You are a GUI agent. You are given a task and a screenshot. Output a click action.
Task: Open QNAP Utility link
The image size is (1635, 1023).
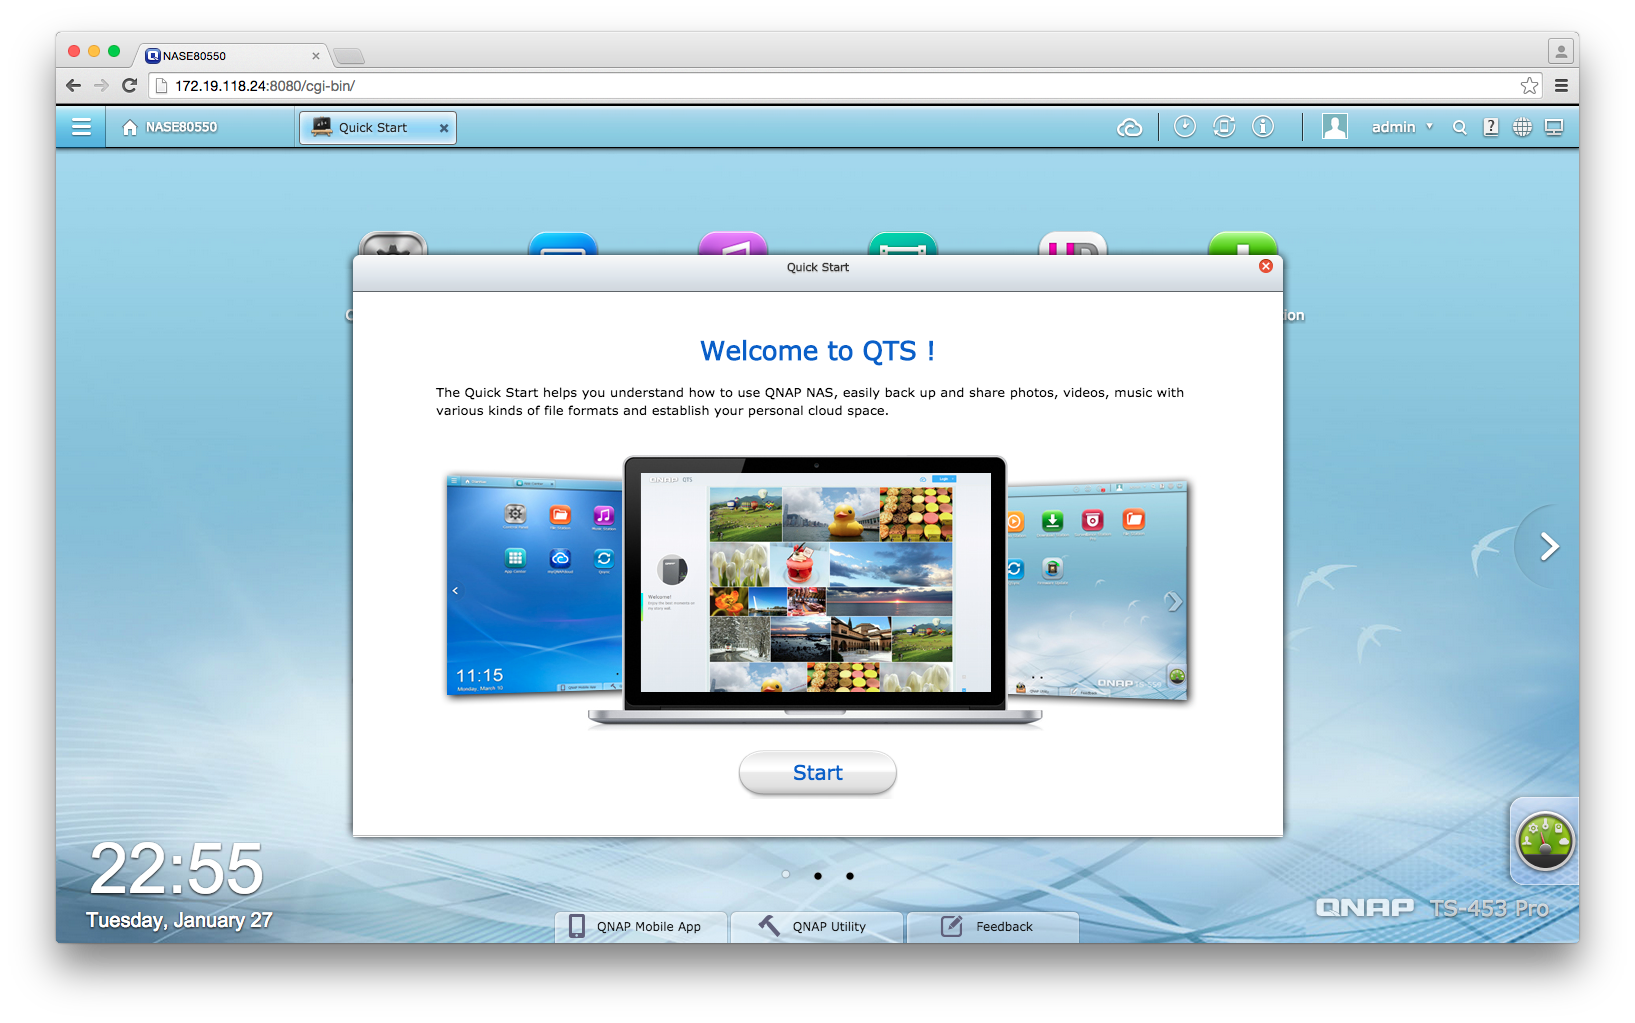817,927
